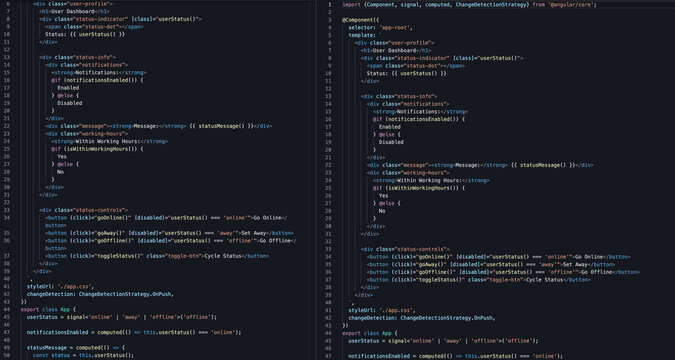The image size is (675, 360).
Task: Click the status-dot span line in left pane
Action: click(x=94, y=27)
